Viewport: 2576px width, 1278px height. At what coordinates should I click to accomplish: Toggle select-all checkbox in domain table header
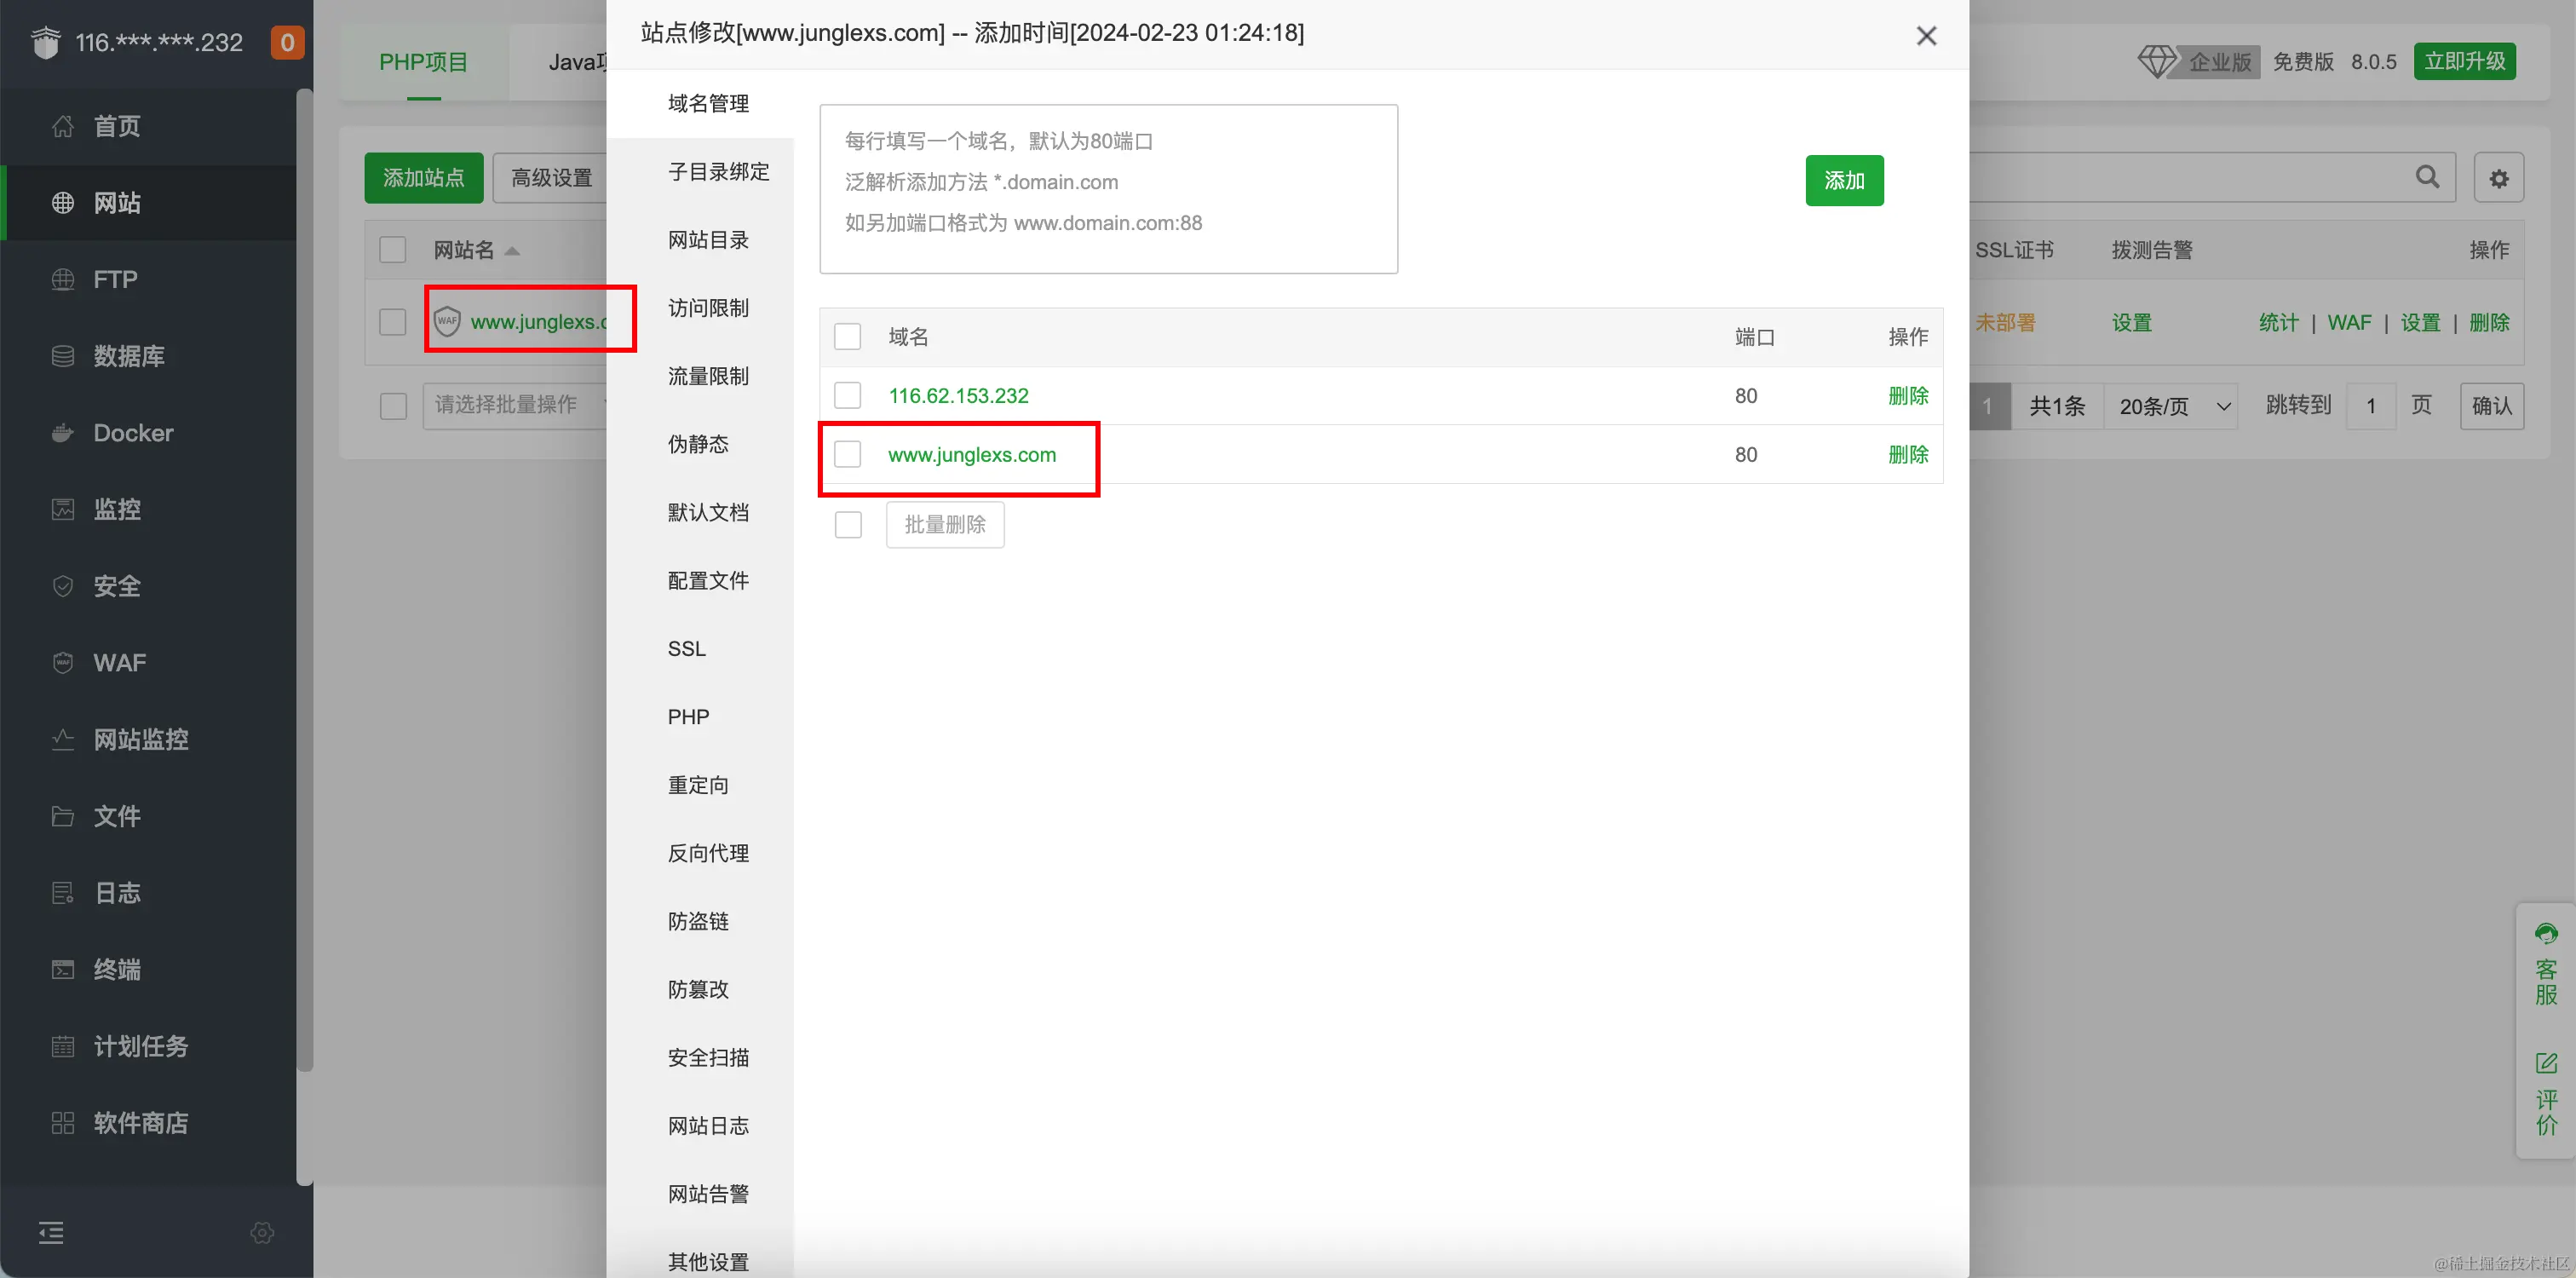tap(847, 337)
